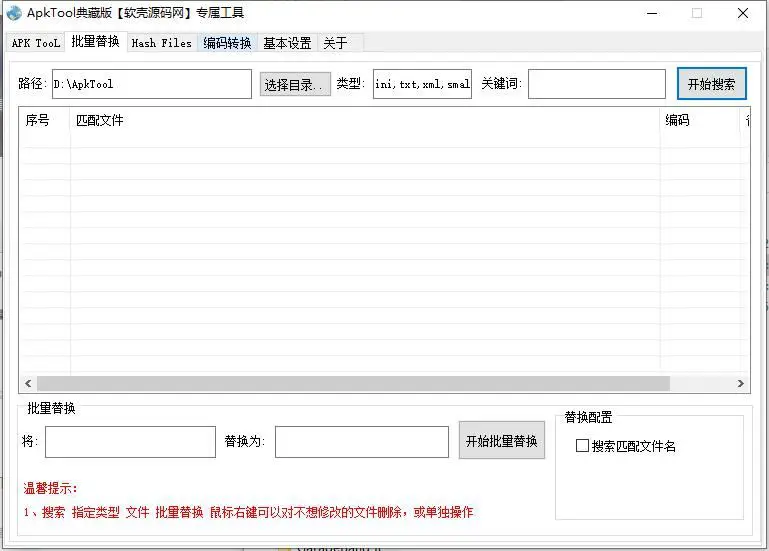769x551 pixels.
Task: Focus the 路径 path input field
Action: [152, 84]
